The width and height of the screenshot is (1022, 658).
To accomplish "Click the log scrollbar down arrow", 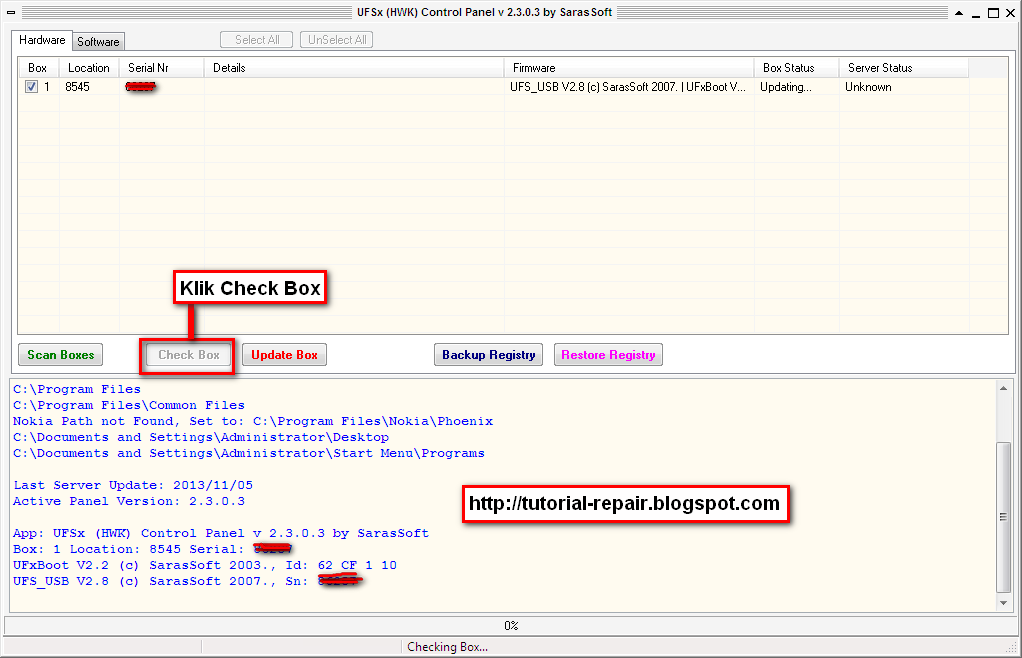I will (x=1004, y=603).
